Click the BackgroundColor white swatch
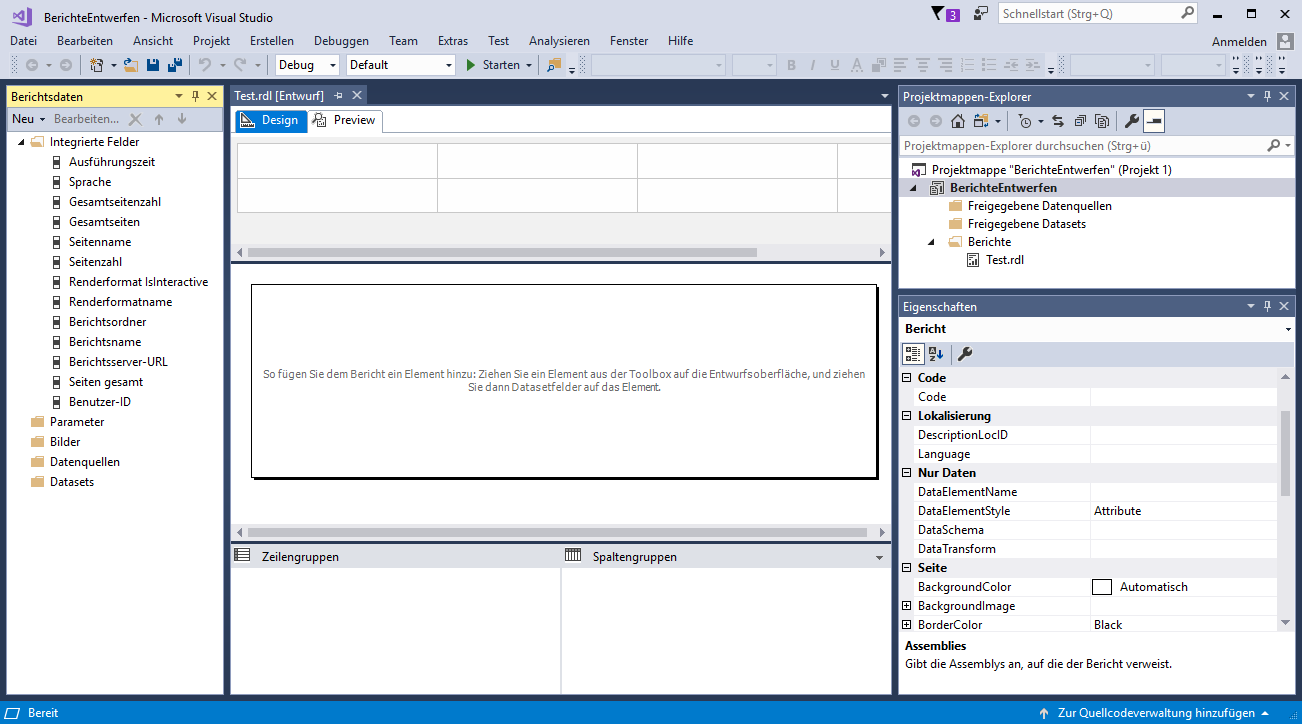1302x724 pixels. tap(1102, 587)
